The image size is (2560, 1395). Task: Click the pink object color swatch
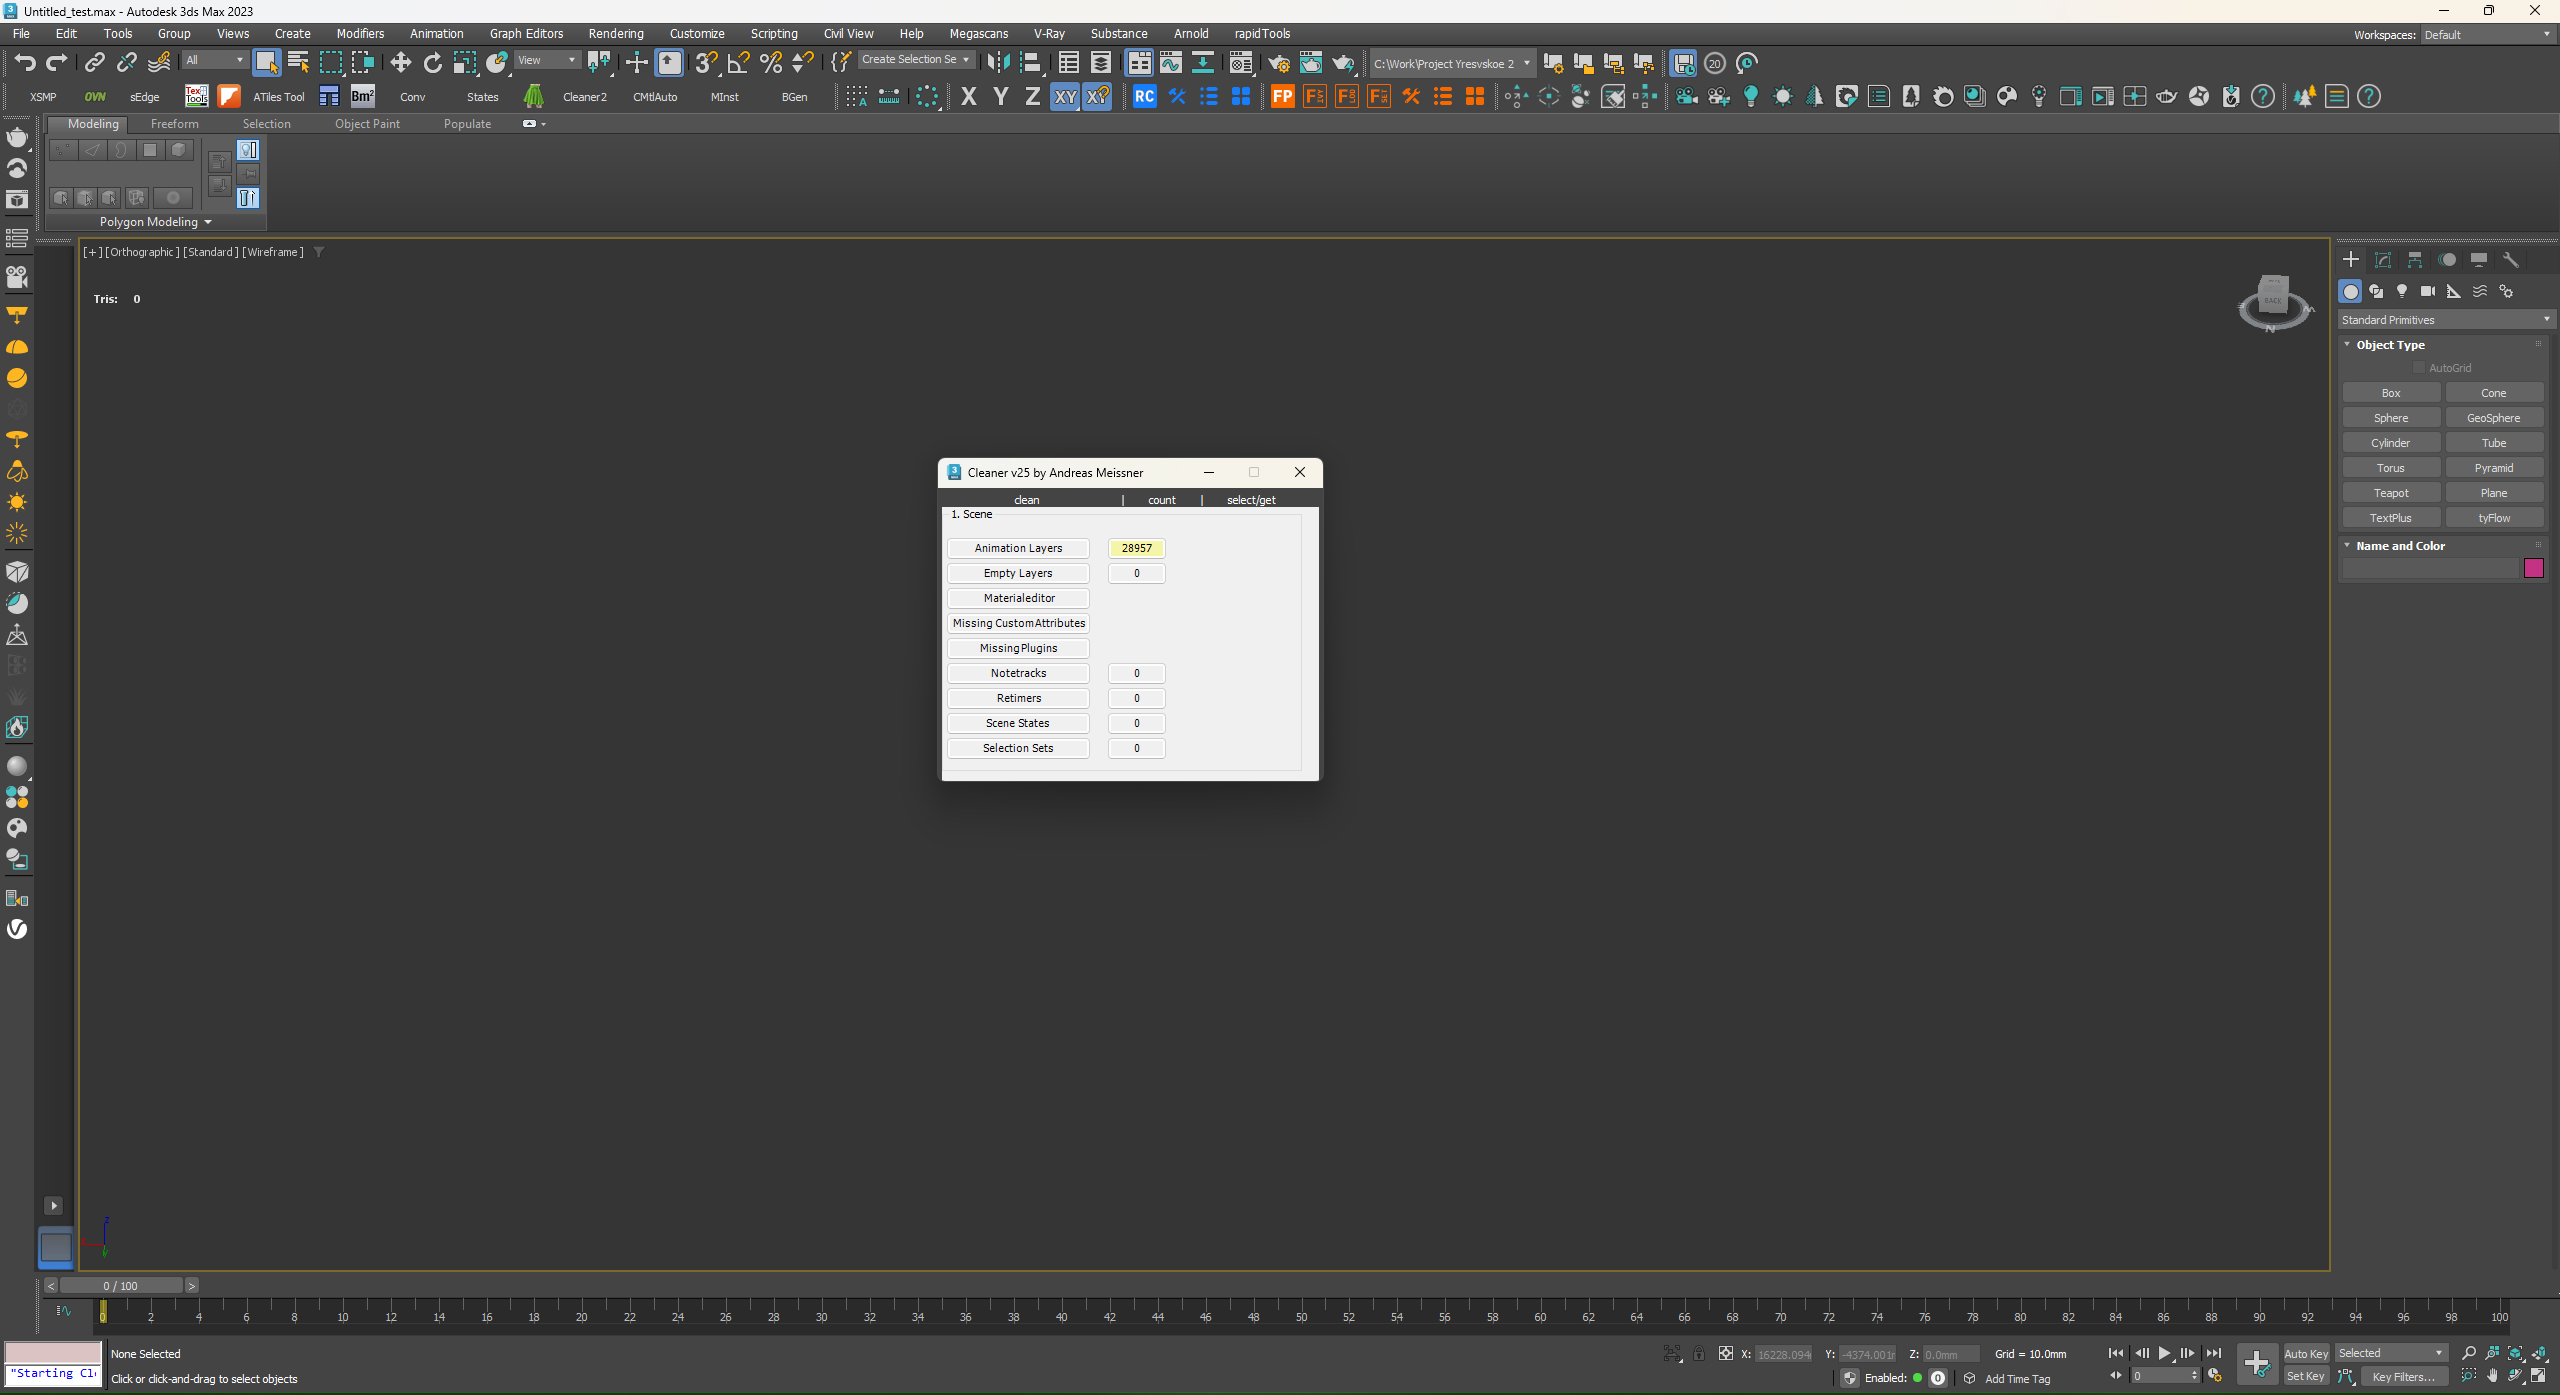(2533, 569)
